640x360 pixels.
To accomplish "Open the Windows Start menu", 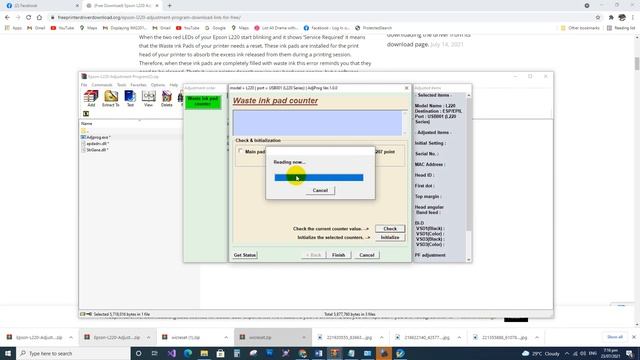I will 8,353.
